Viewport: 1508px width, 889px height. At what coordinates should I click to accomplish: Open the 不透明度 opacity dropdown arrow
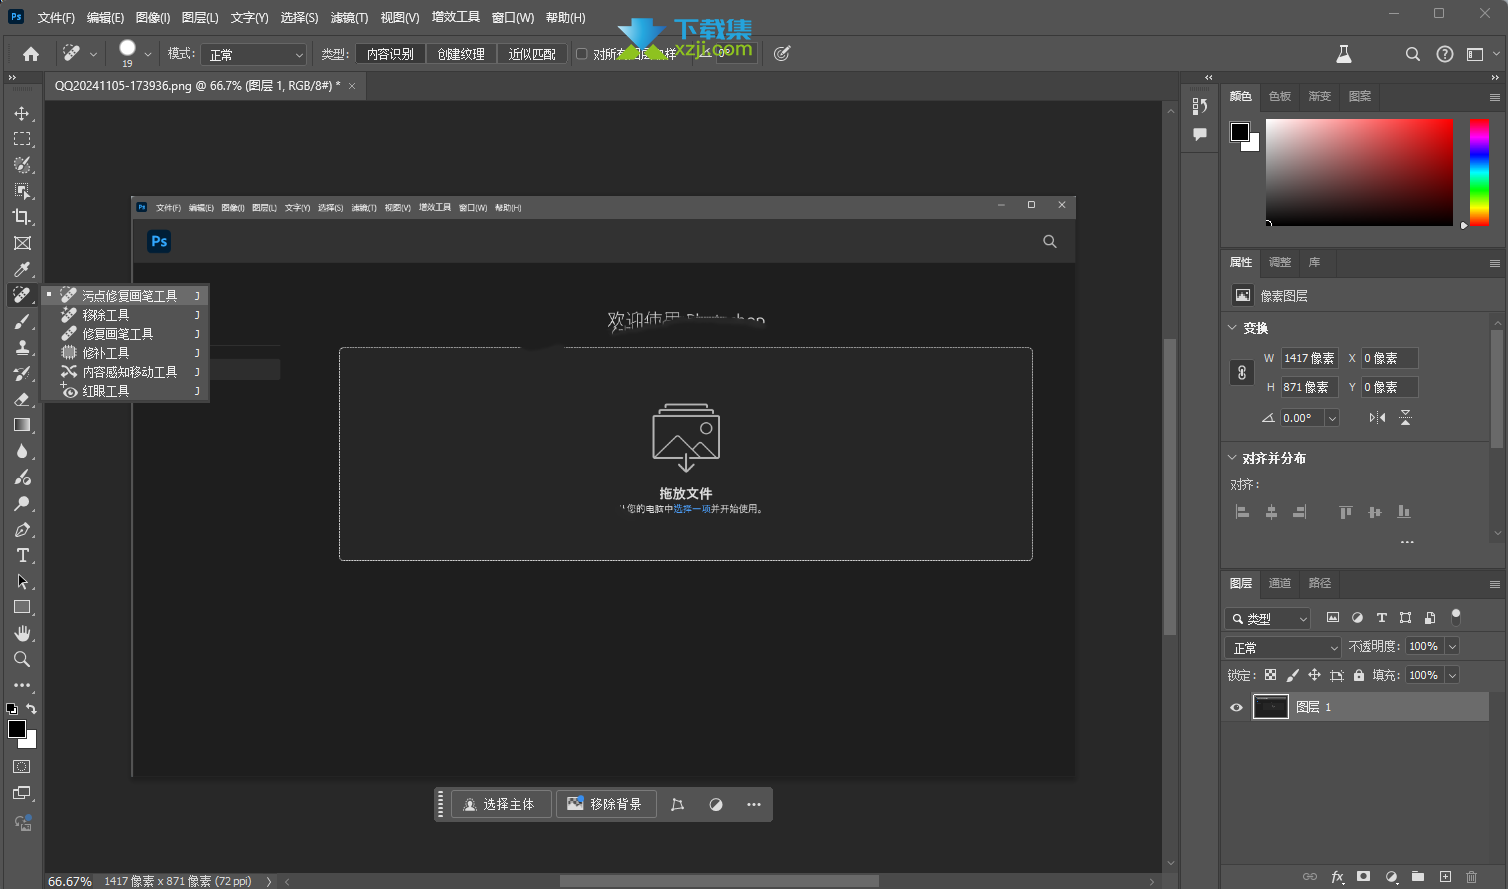pos(1453,647)
